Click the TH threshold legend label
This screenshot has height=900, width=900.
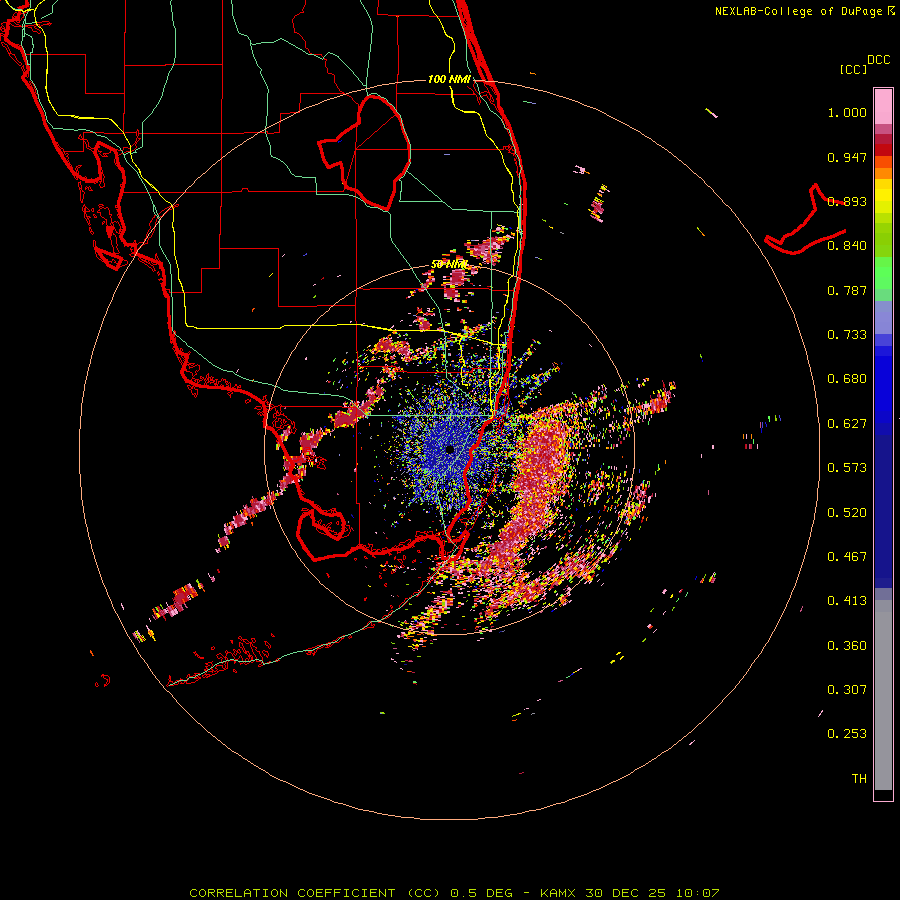click(859, 779)
